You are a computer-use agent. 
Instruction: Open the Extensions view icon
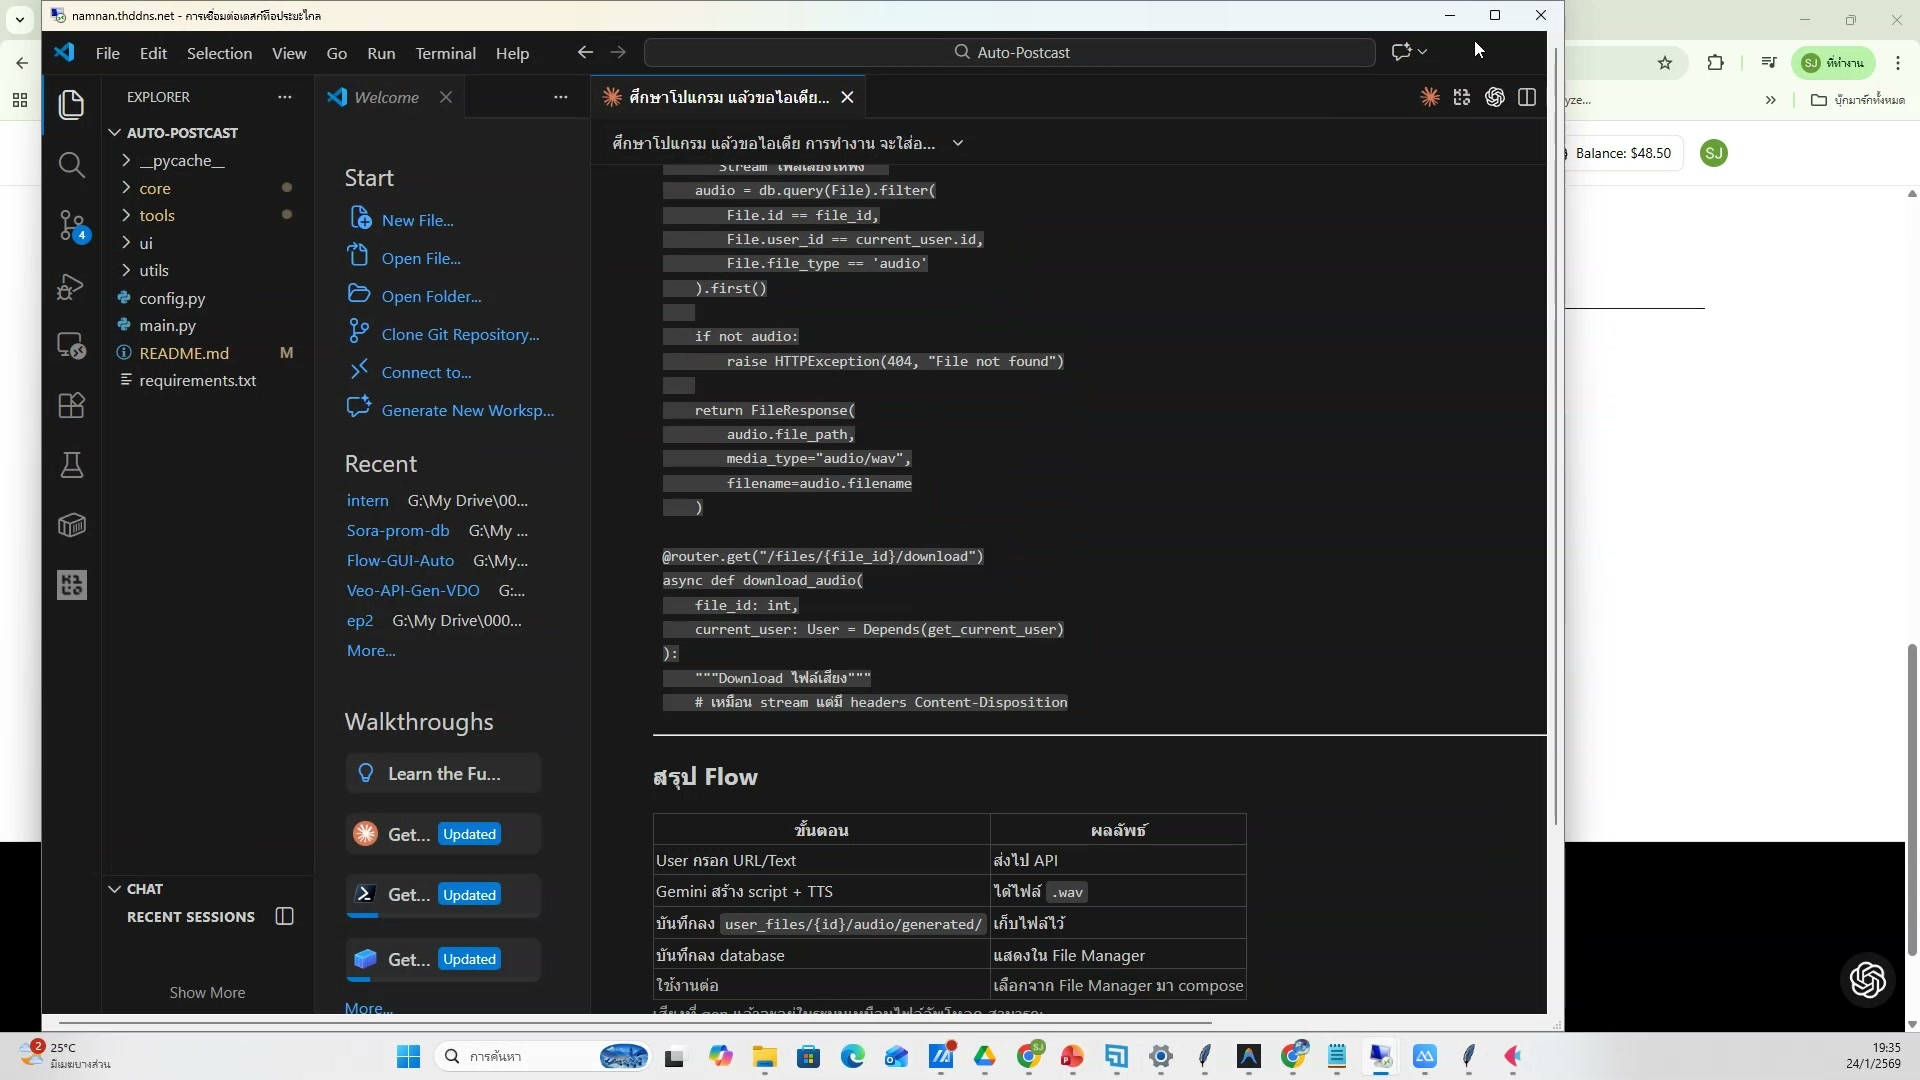click(71, 405)
